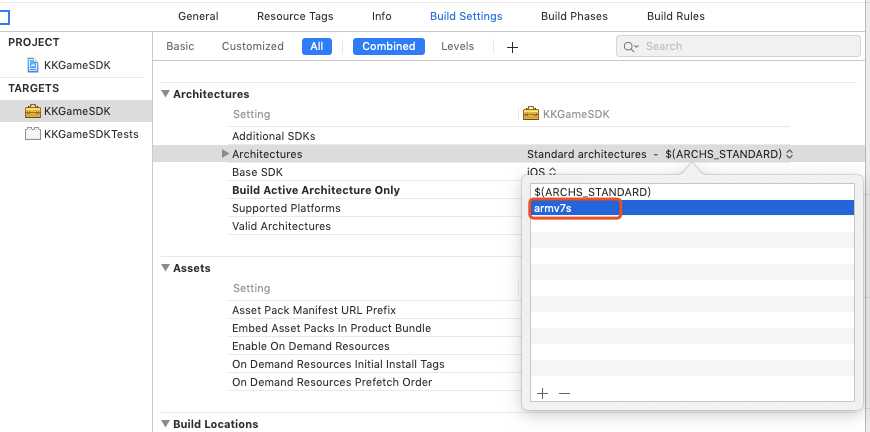The image size is (870, 432).
Task: Click the KKGameSDKTests bundle icon
Action: [33, 134]
